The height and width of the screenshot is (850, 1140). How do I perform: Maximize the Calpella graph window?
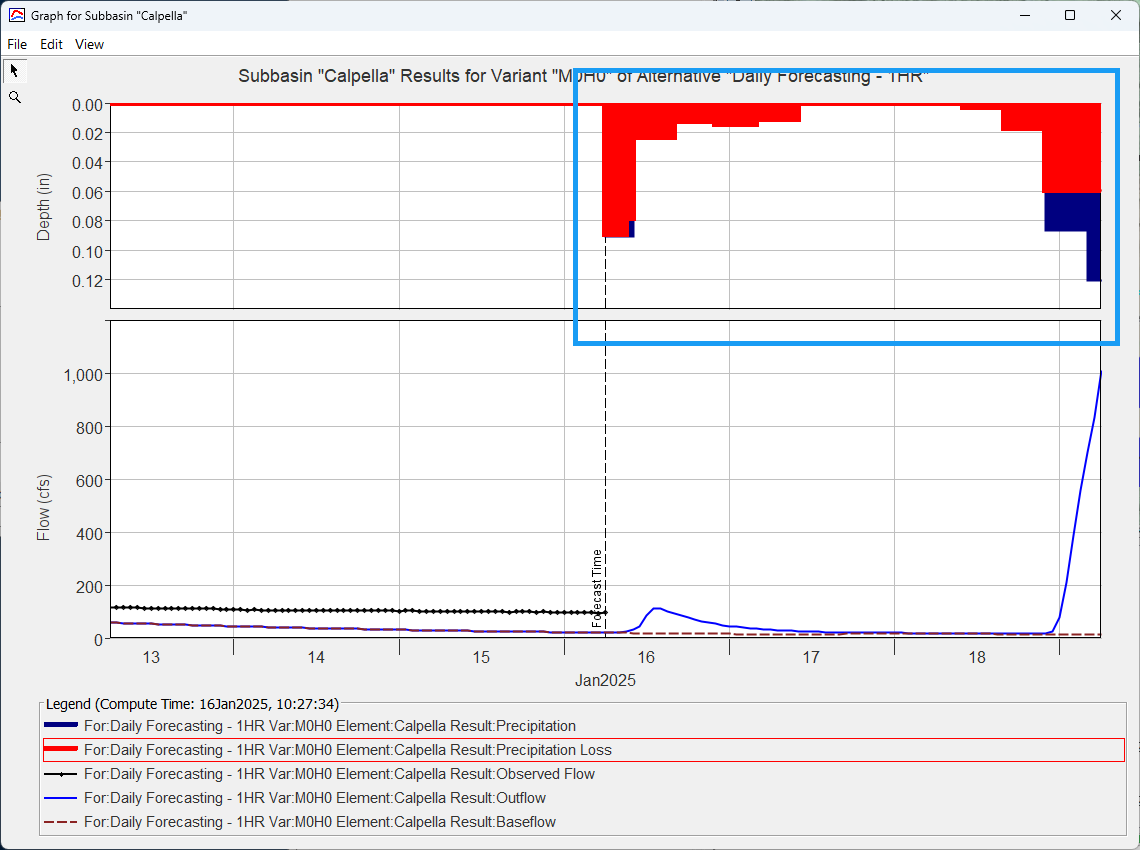click(x=1069, y=16)
